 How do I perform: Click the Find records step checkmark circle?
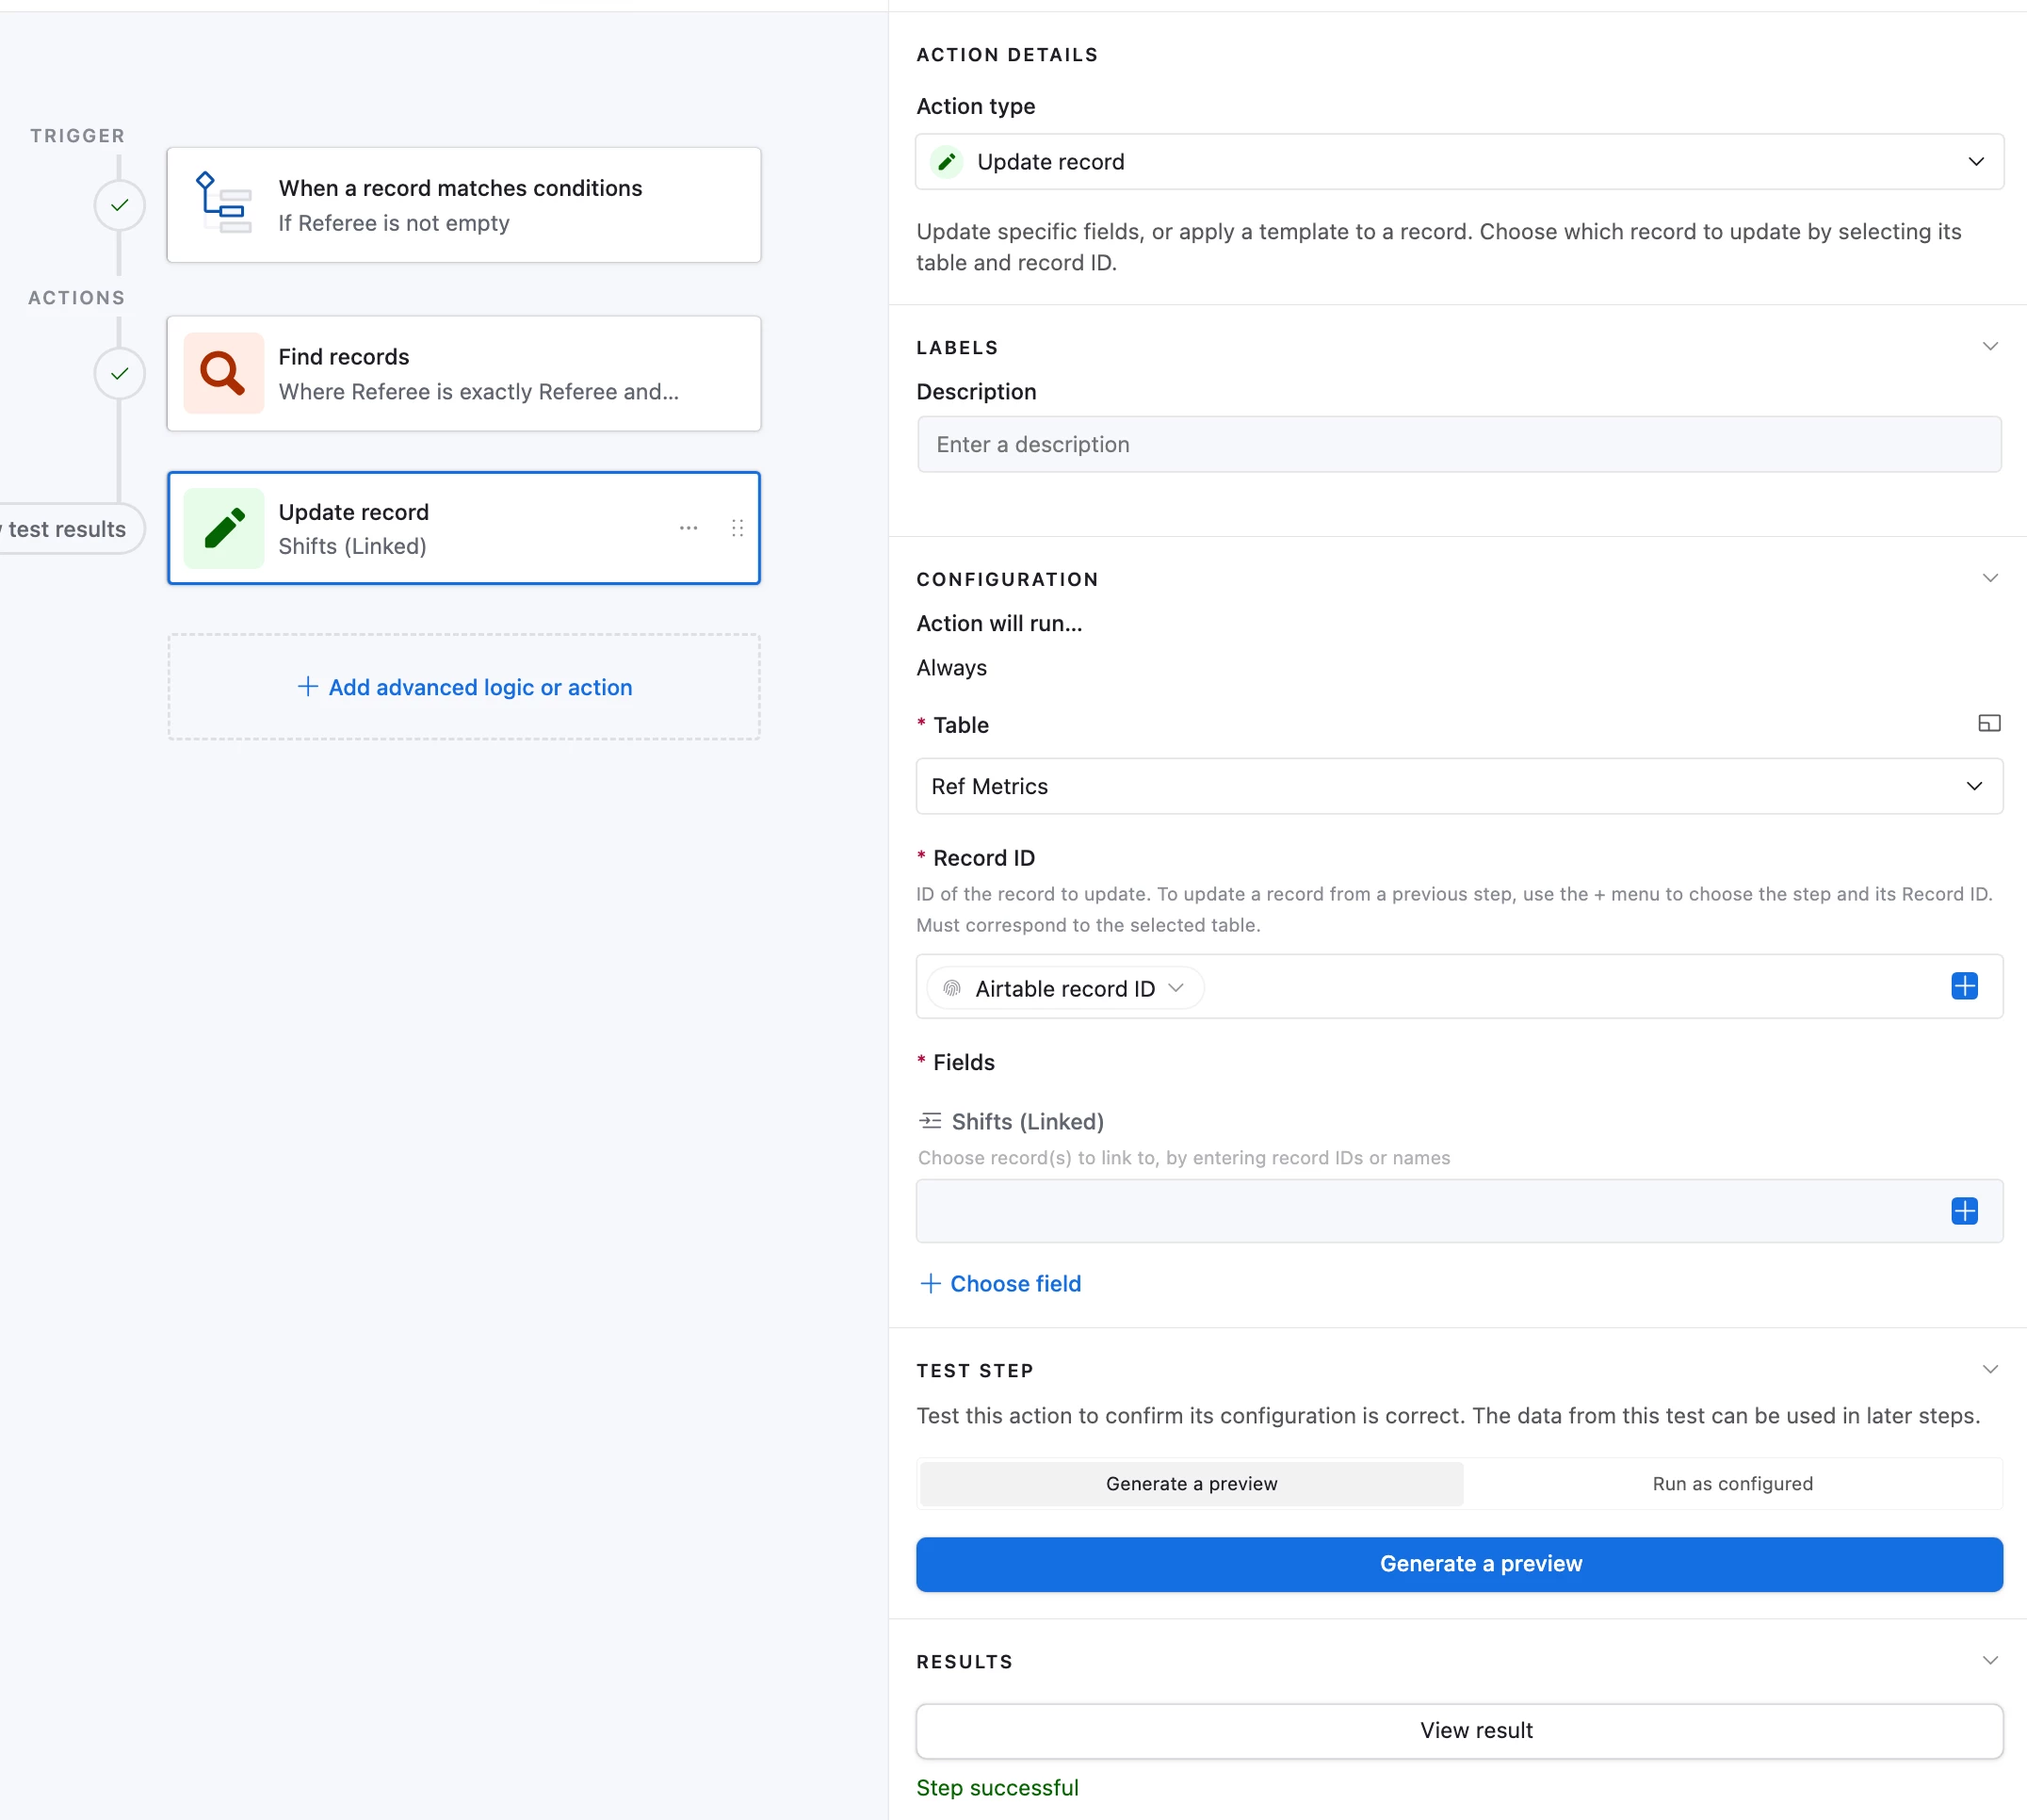coord(119,374)
